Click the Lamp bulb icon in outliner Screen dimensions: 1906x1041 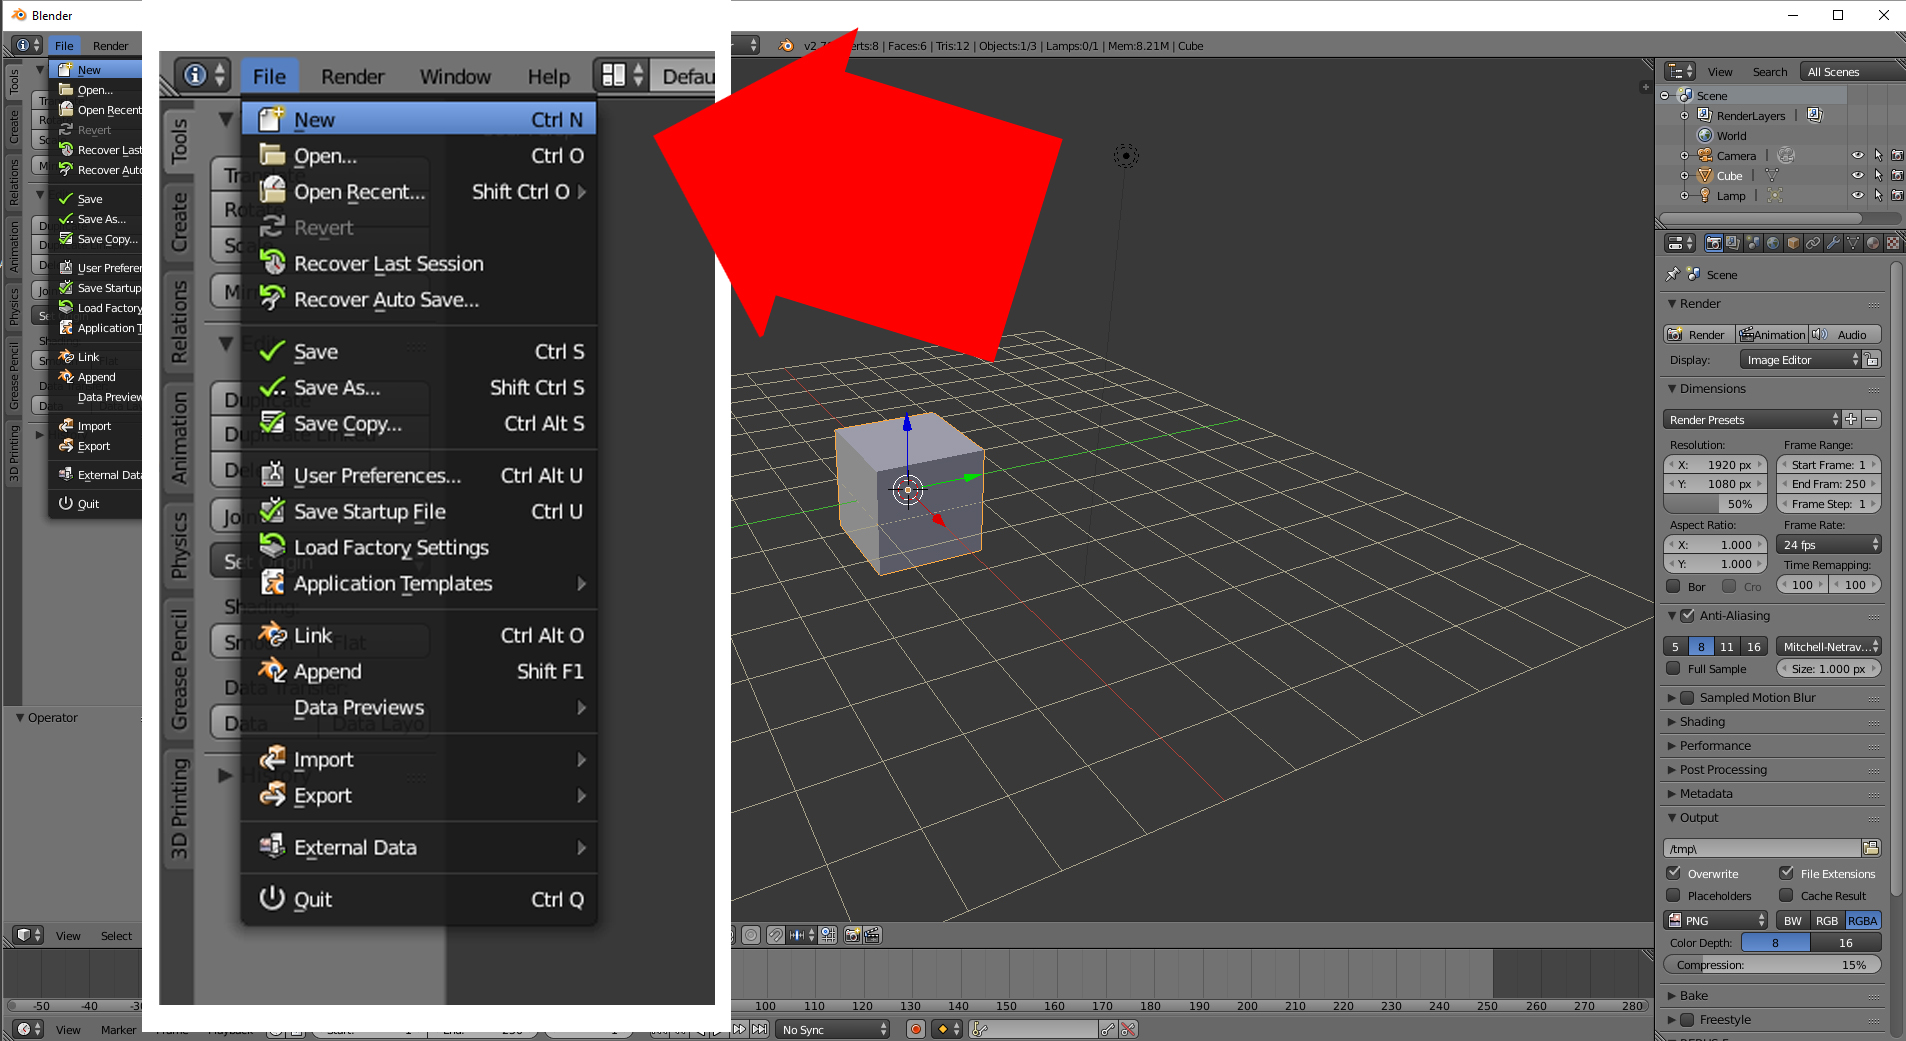point(1705,195)
